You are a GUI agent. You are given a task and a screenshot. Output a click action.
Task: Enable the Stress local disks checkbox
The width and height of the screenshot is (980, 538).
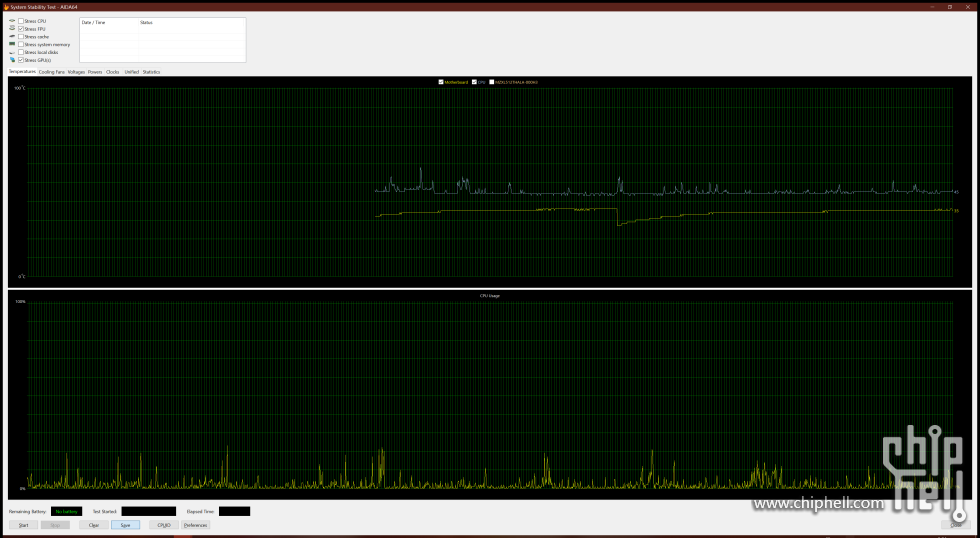pos(21,52)
